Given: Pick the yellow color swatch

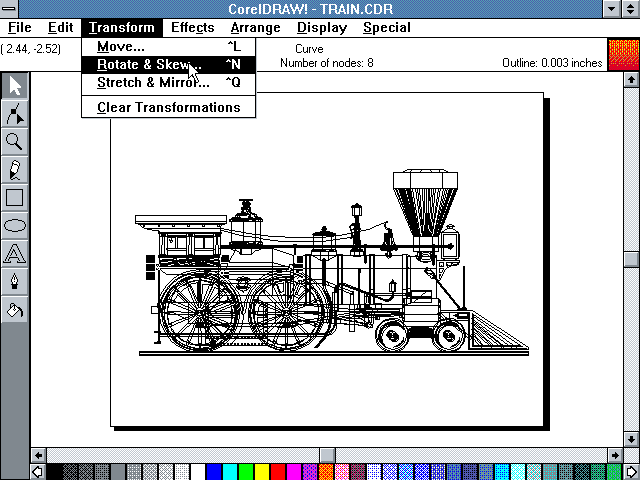Looking at the screenshot, I should pos(262,472).
